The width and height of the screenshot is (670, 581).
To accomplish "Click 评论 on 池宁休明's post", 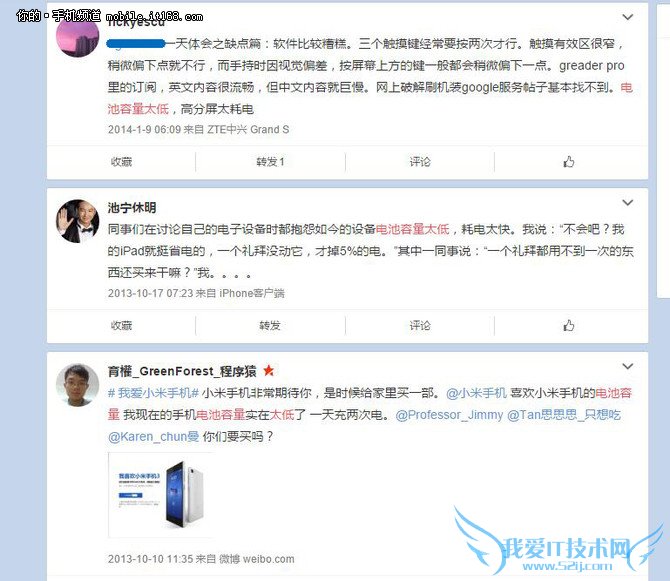I will (x=420, y=326).
